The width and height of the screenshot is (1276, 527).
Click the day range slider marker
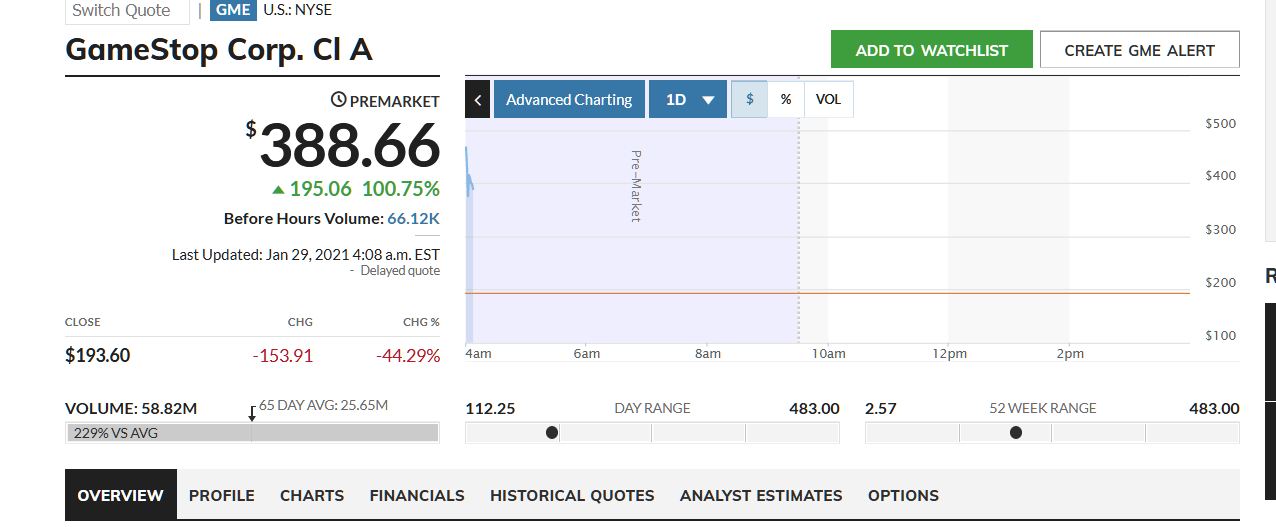552,432
